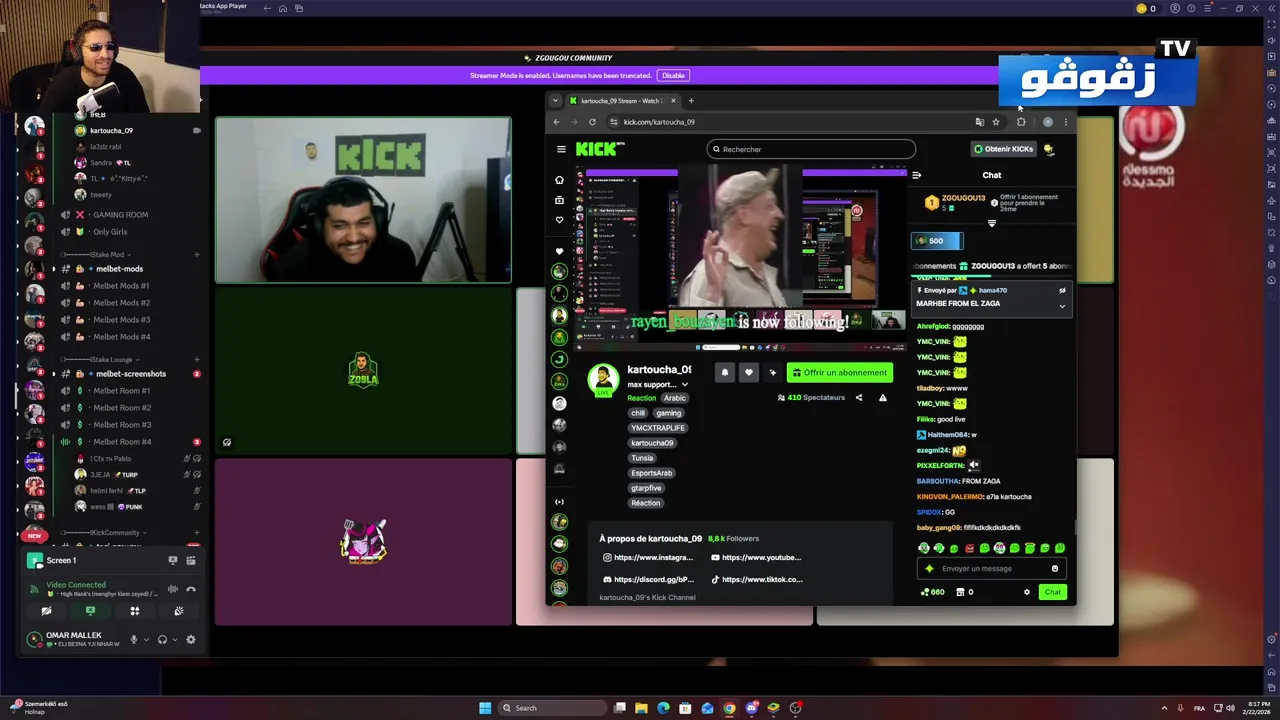
Task: Open Windows taskbar Search box
Action: coord(552,708)
